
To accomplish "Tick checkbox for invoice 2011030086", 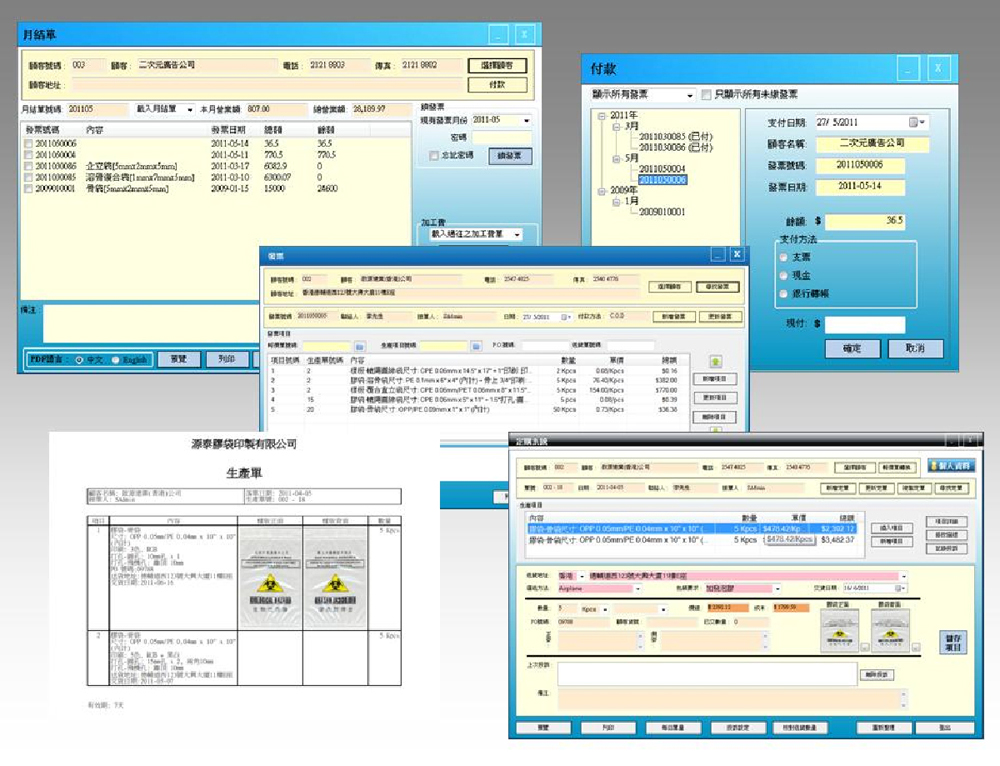I will (x=29, y=166).
